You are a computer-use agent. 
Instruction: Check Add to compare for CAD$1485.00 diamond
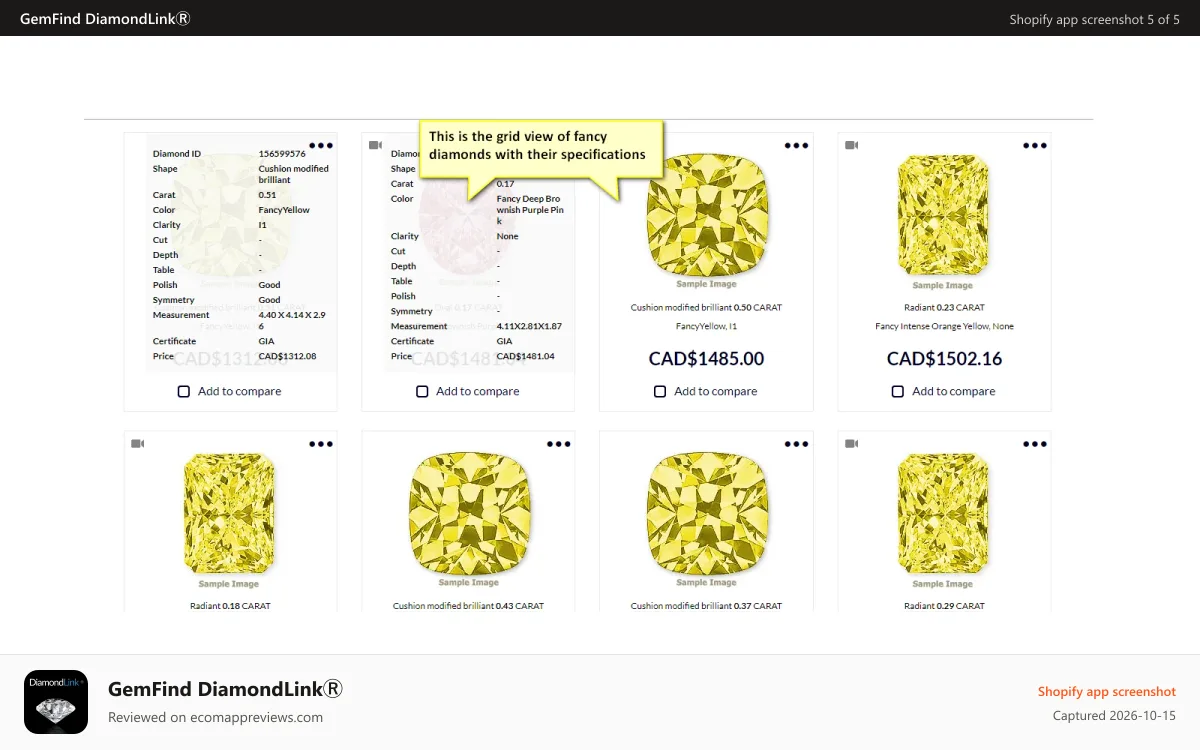pyautogui.click(x=660, y=391)
